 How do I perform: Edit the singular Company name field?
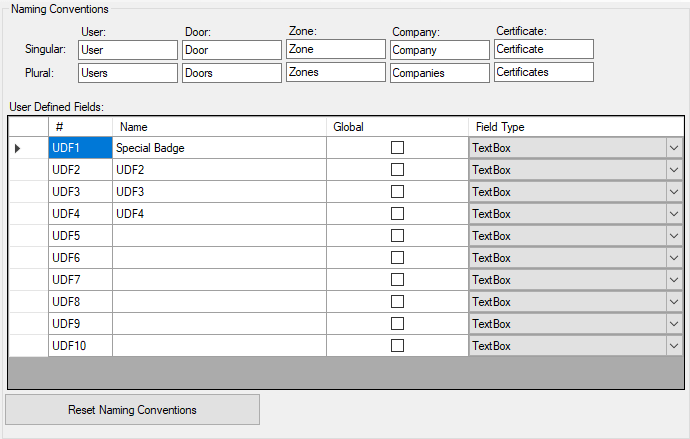(x=440, y=50)
